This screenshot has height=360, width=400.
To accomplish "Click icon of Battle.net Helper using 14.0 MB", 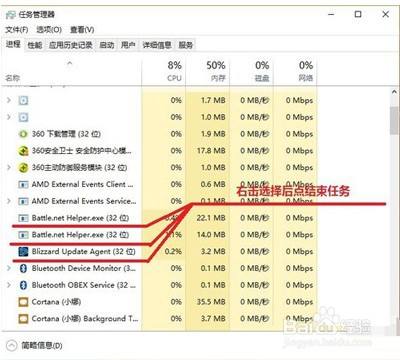I will (23, 235).
